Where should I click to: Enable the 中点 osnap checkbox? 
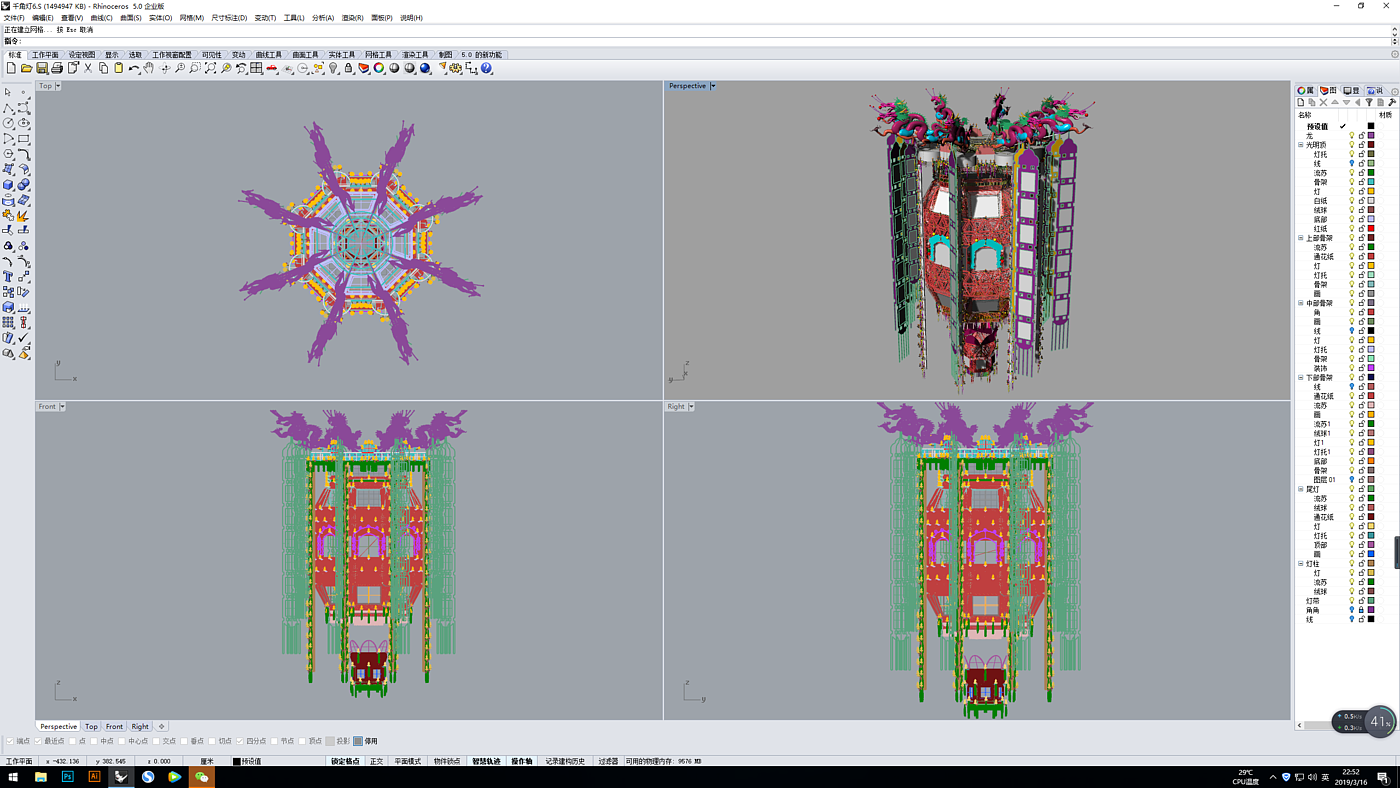pos(96,741)
